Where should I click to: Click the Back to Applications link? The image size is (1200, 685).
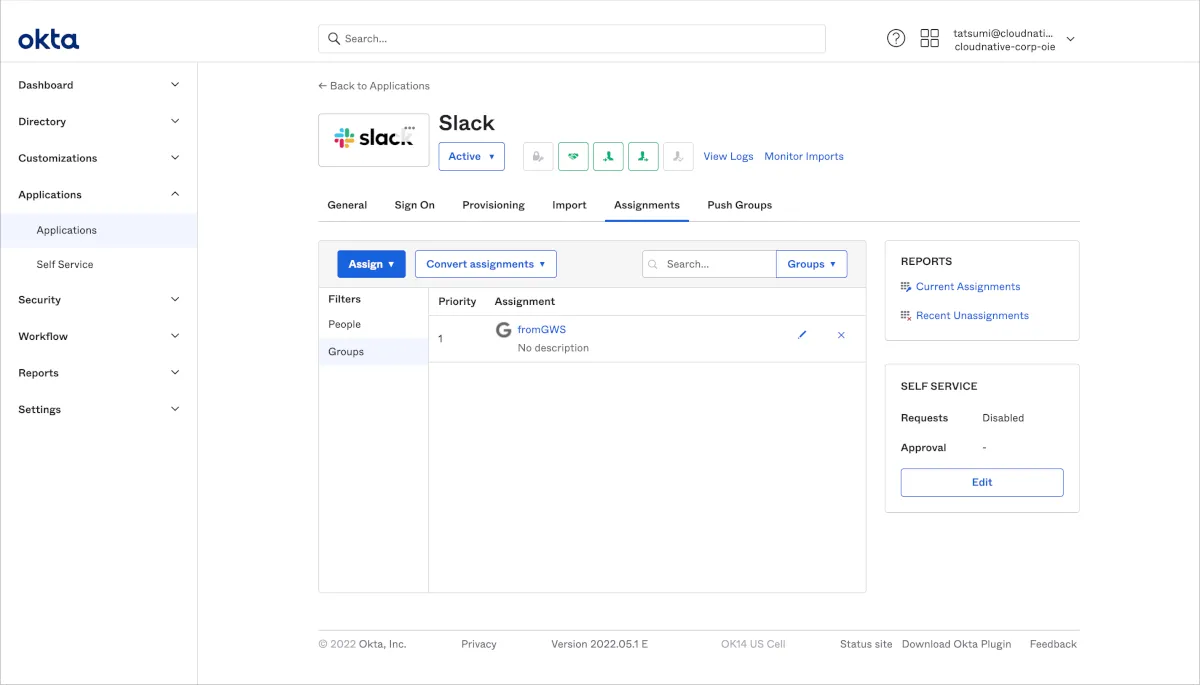click(x=374, y=86)
